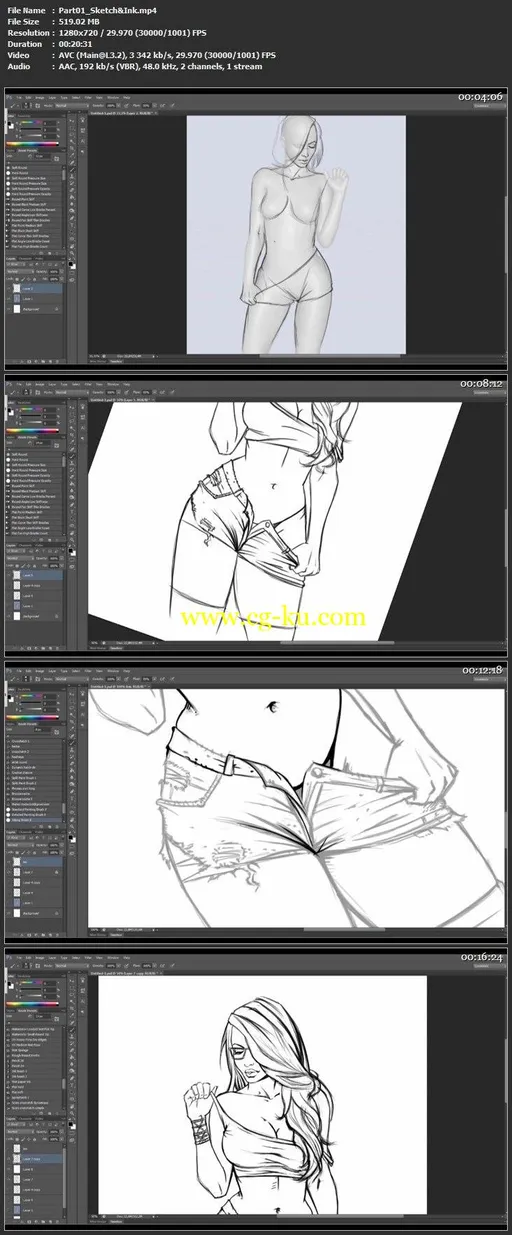Select Layer 4 copy in the 00:08:12 frame
512x1235 pixels.
click(34, 585)
